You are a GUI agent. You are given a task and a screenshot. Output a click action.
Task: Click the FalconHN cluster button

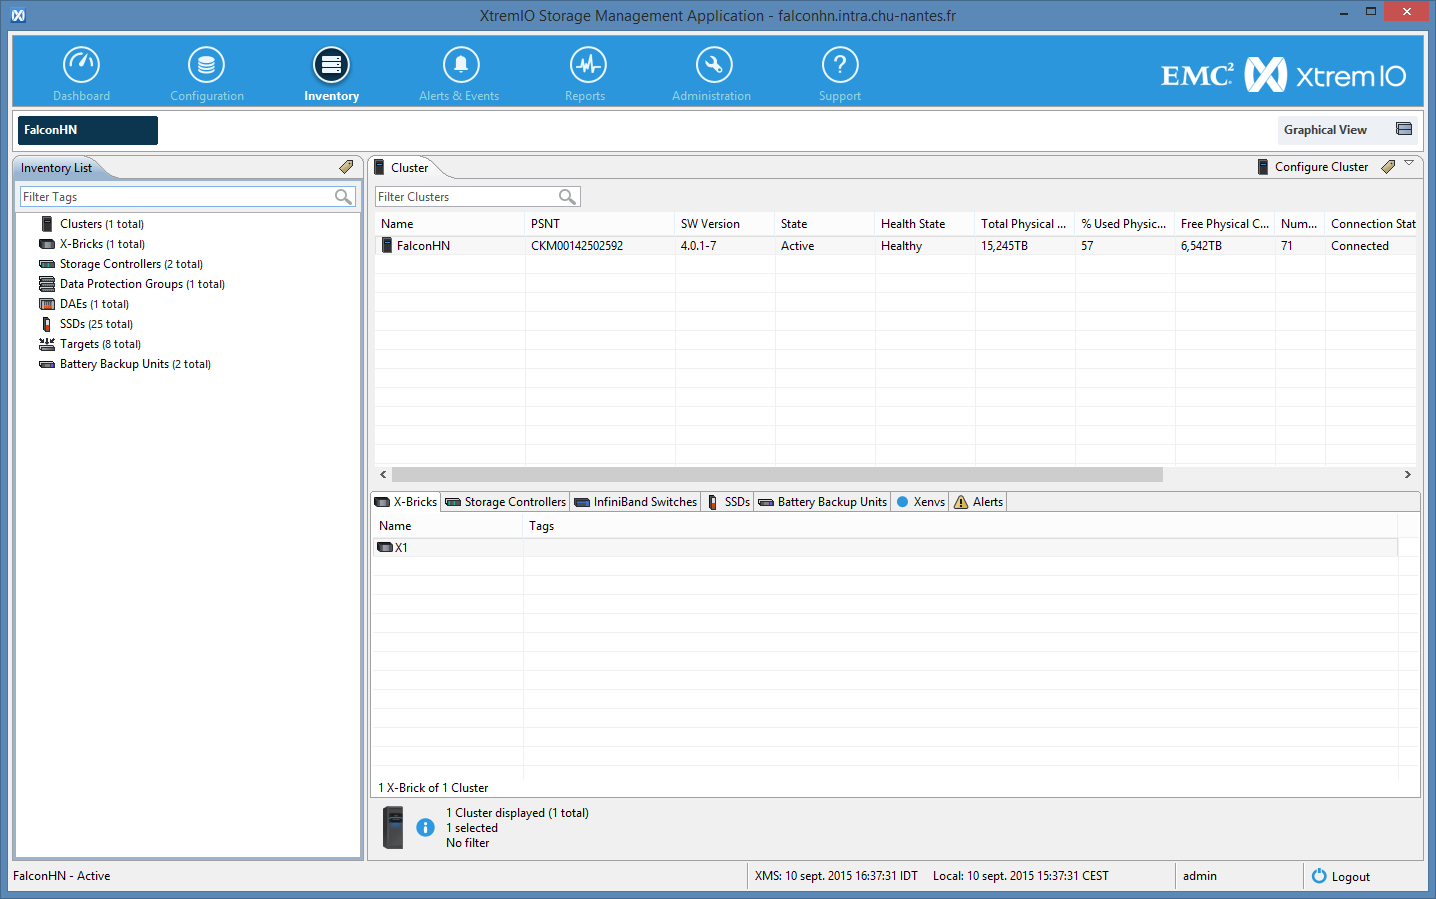coord(88,130)
